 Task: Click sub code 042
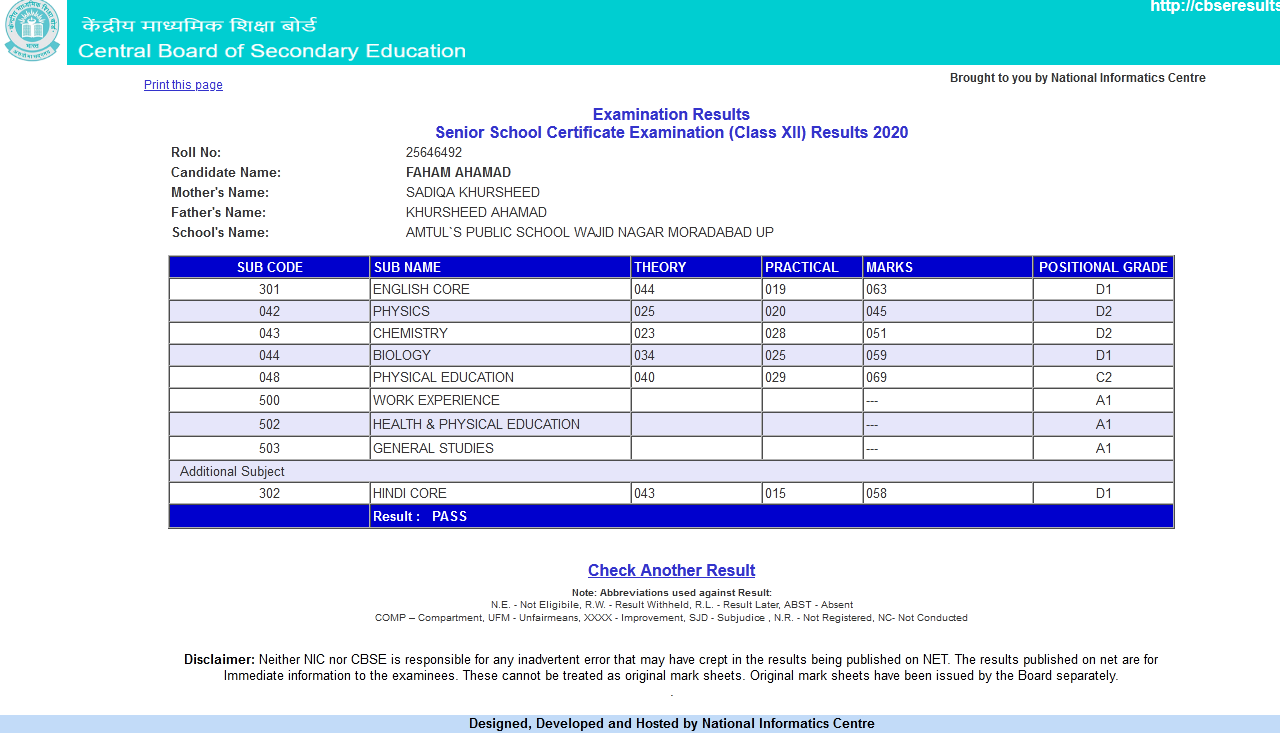click(x=270, y=311)
